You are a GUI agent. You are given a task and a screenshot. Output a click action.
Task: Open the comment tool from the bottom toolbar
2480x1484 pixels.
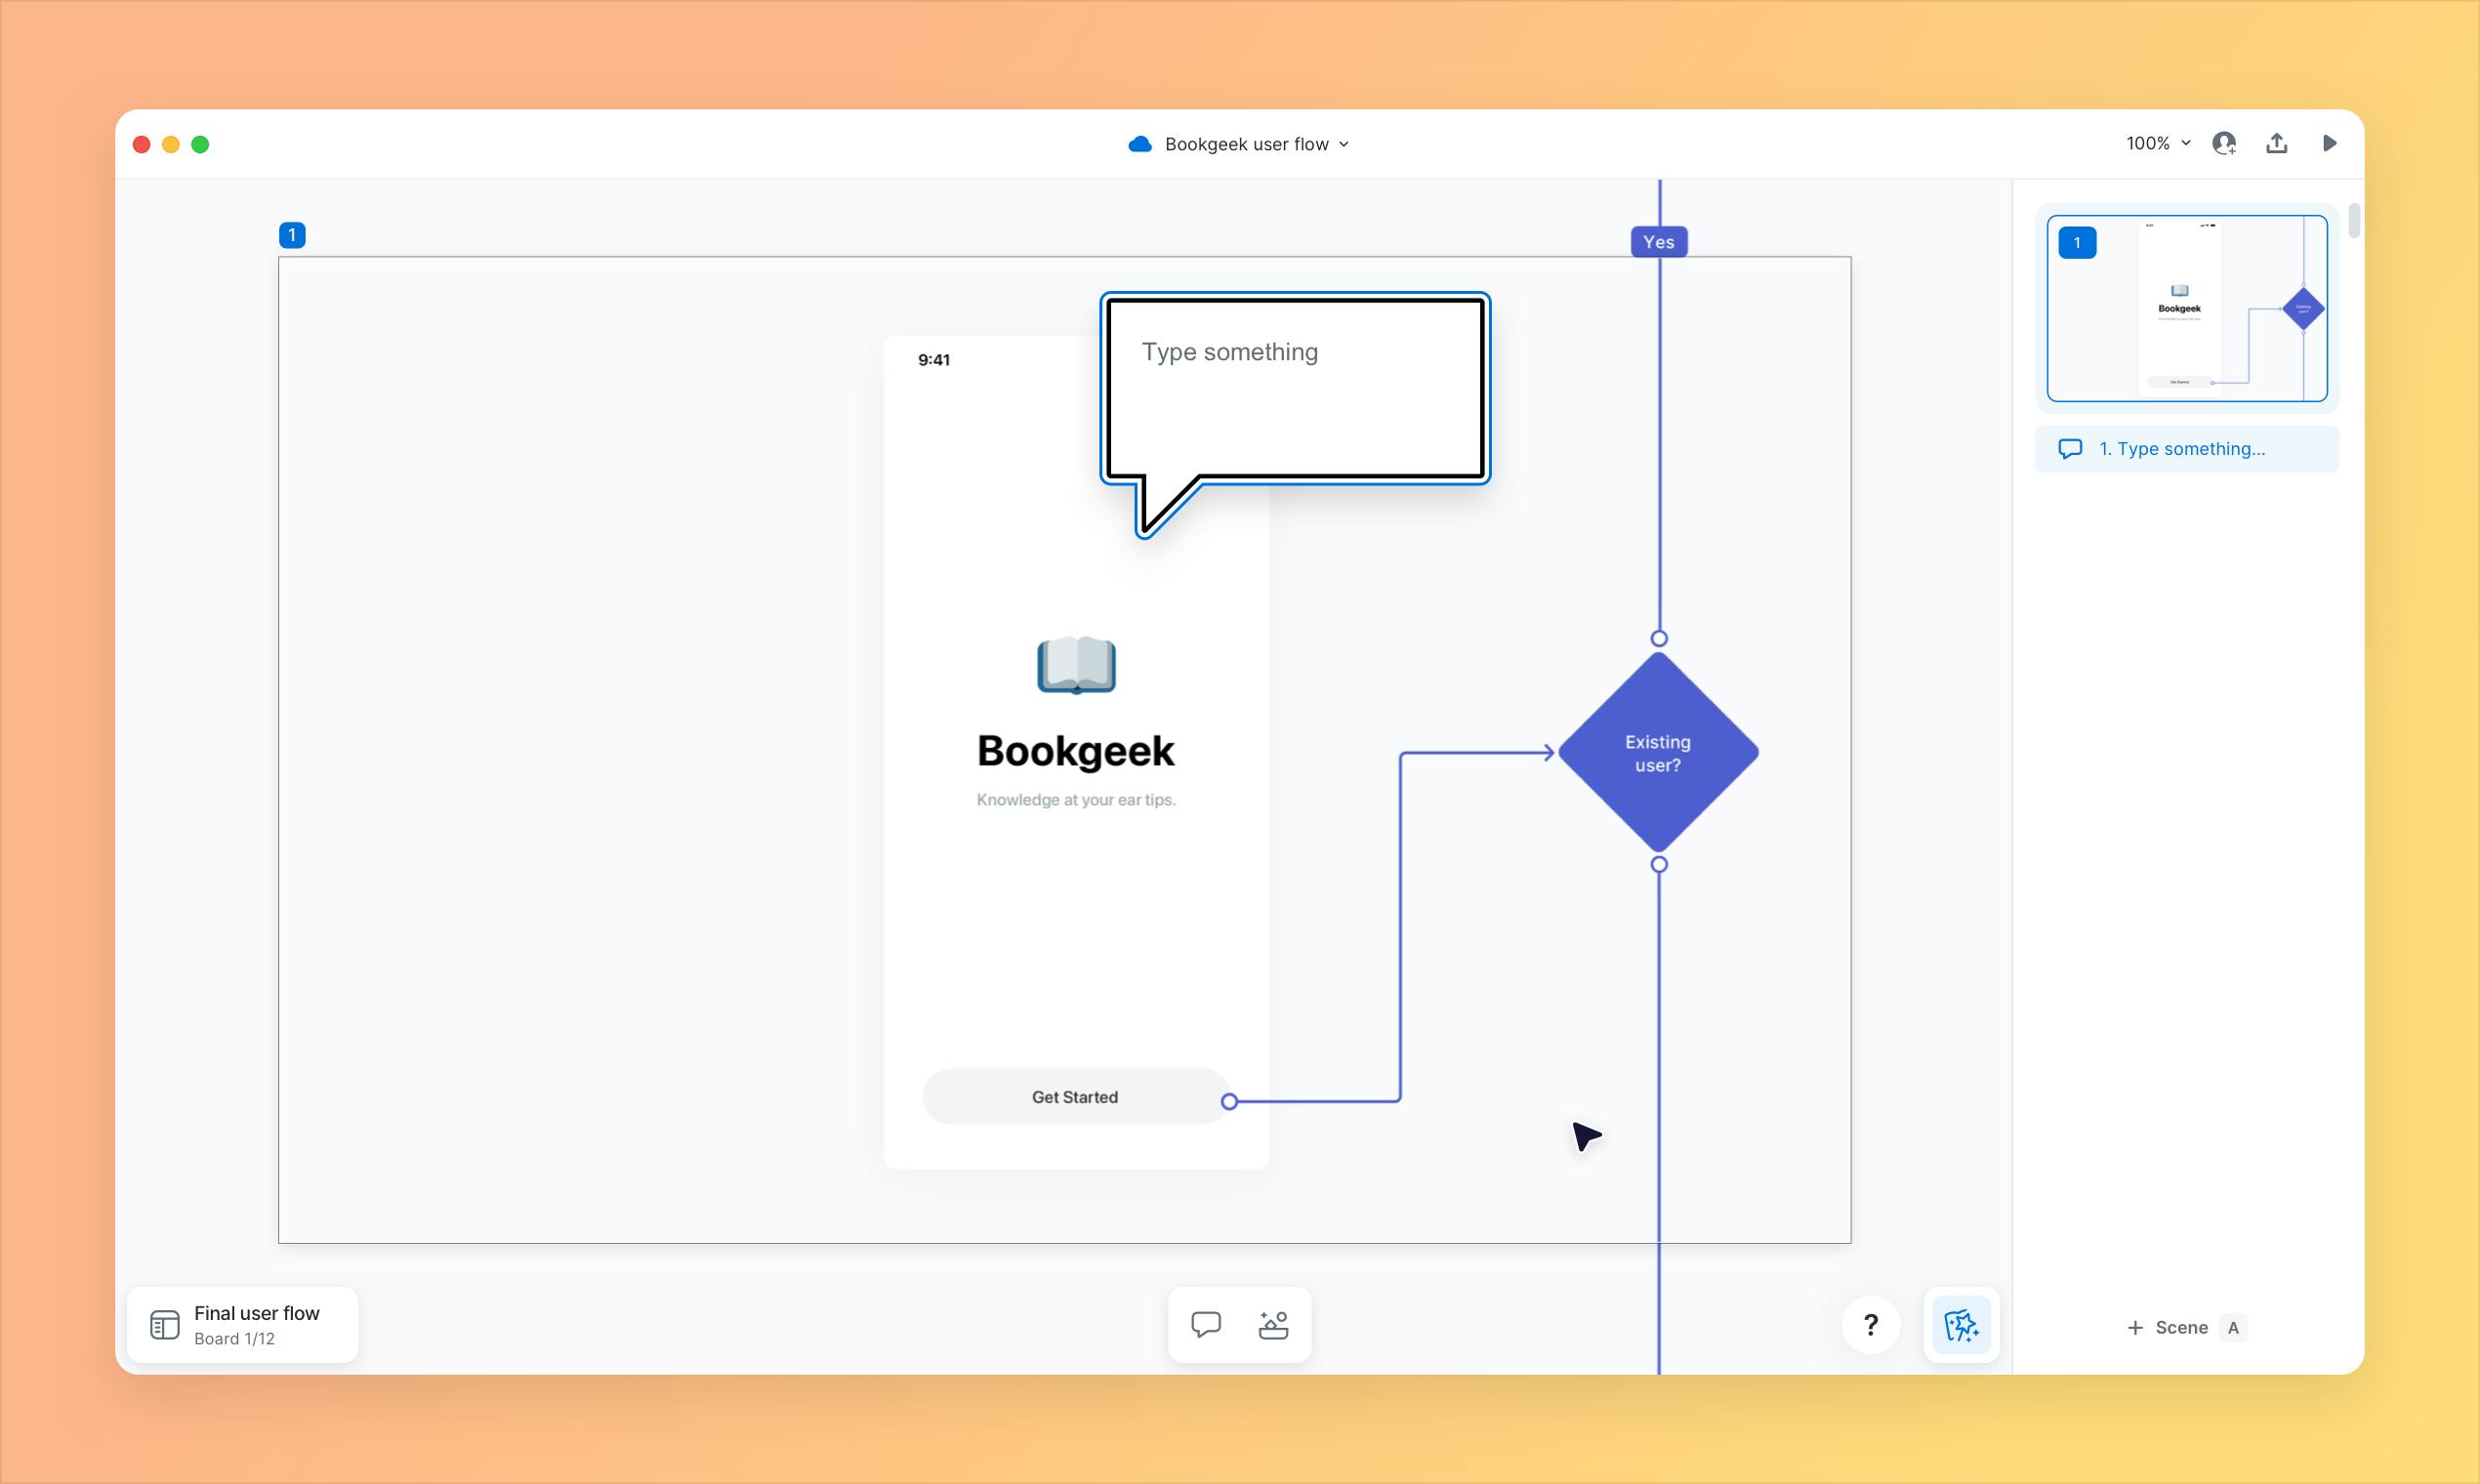(1206, 1324)
